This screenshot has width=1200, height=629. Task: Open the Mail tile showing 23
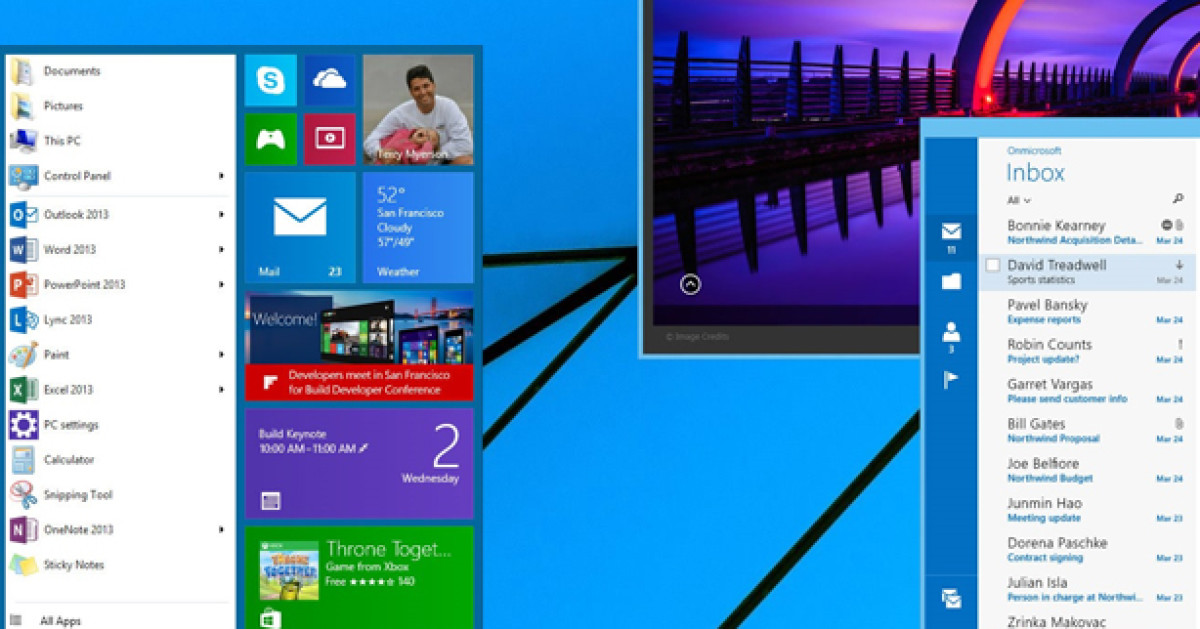pos(300,227)
